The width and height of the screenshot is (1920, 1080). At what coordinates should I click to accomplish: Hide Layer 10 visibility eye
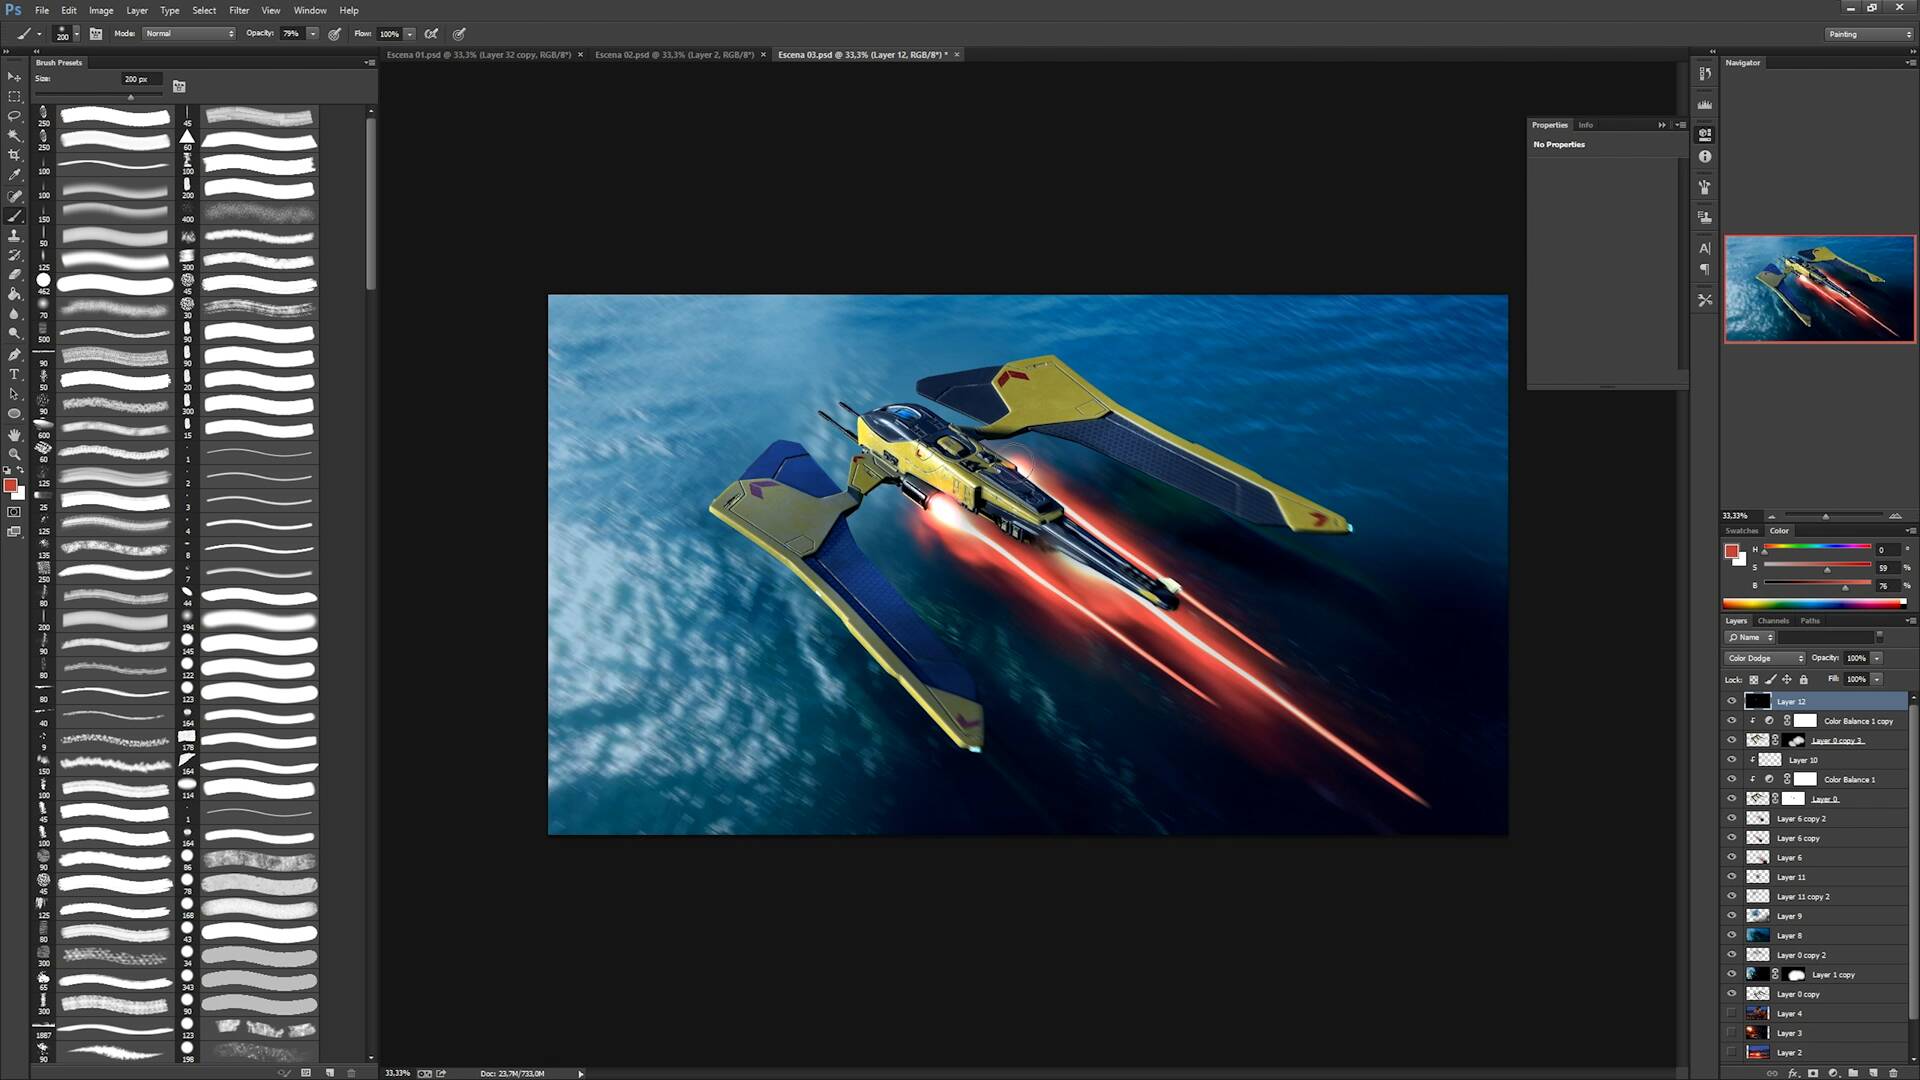[1732, 760]
